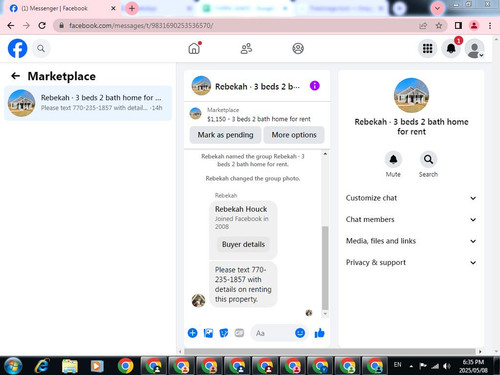
Task: Open the Chrome three-dot menu
Action: [490, 25]
